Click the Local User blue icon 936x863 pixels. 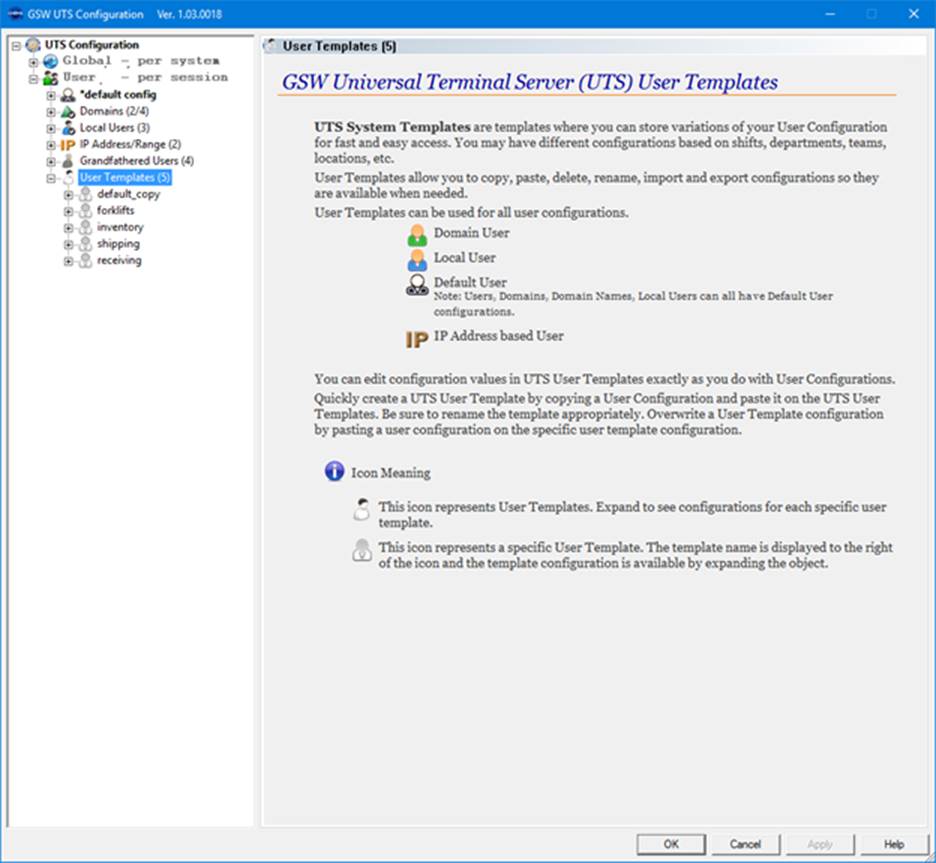pyautogui.click(x=417, y=260)
